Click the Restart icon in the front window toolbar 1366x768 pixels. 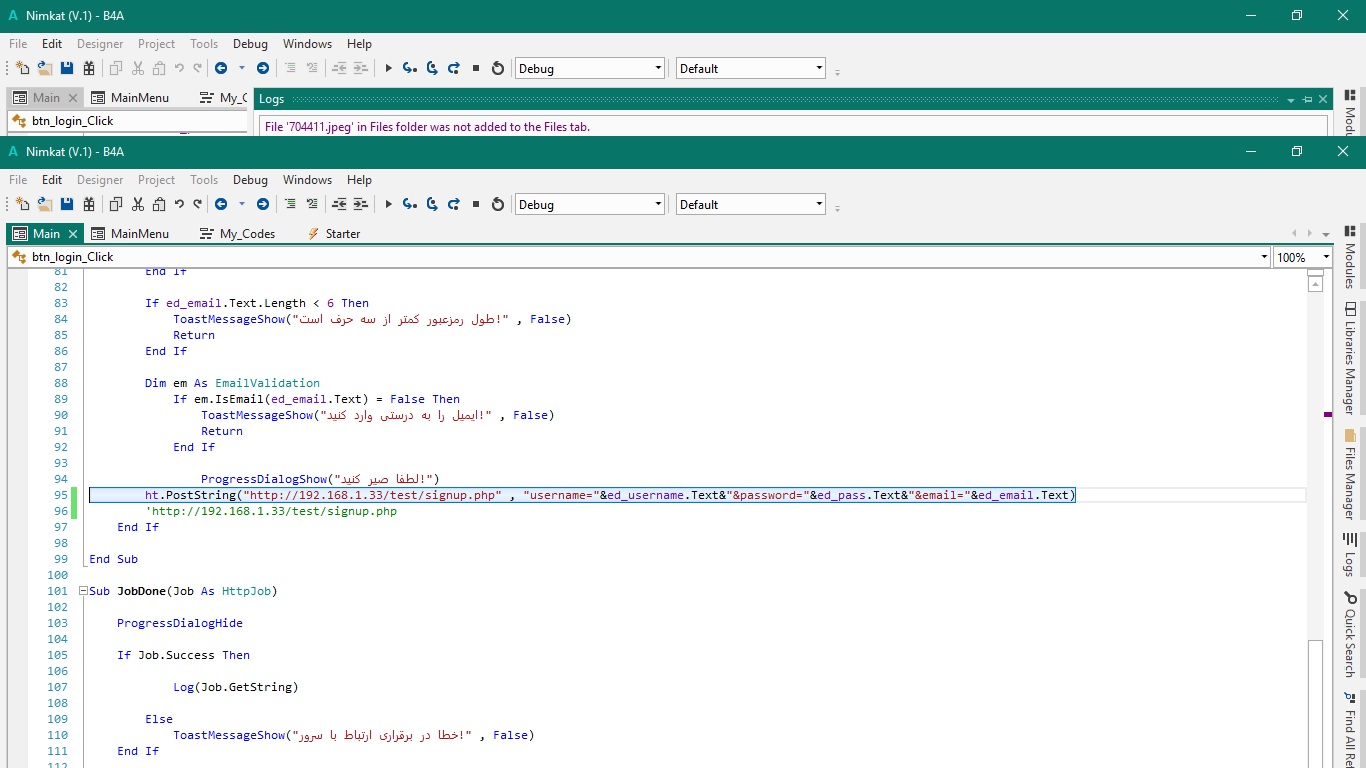click(x=498, y=204)
